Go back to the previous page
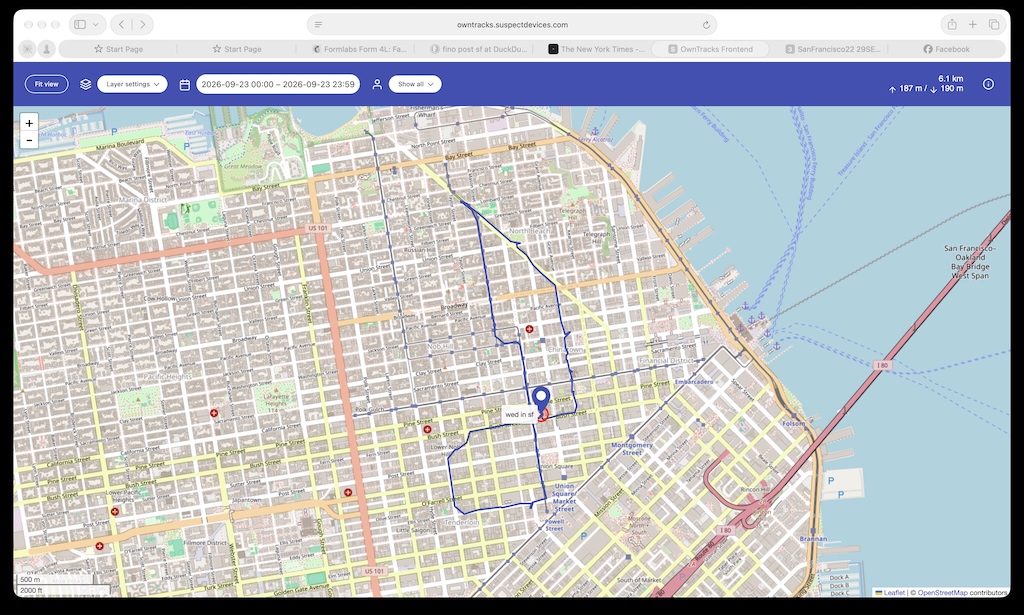The width and height of the screenshot is (1024, 615). point(121,25)
